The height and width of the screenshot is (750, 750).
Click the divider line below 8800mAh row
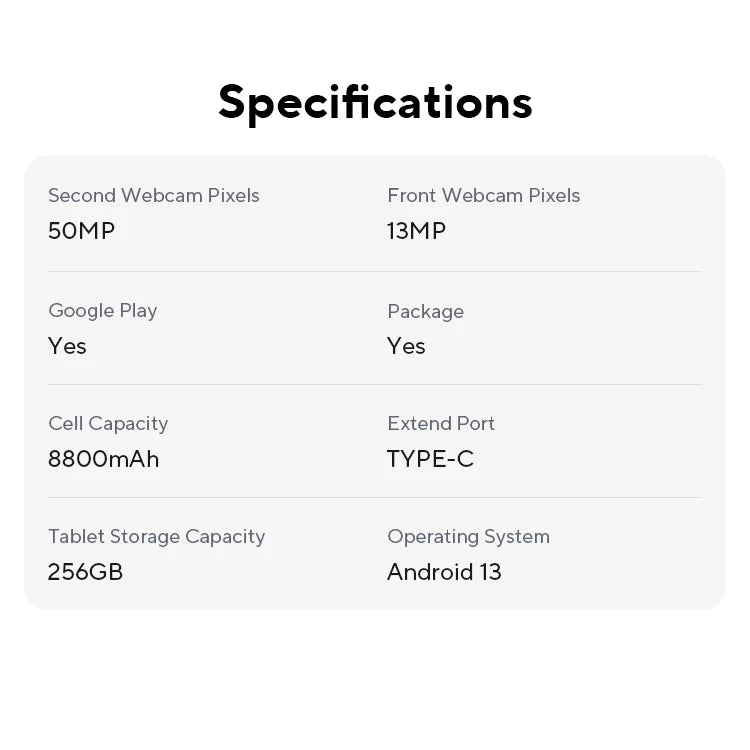(x=375, y=497)
